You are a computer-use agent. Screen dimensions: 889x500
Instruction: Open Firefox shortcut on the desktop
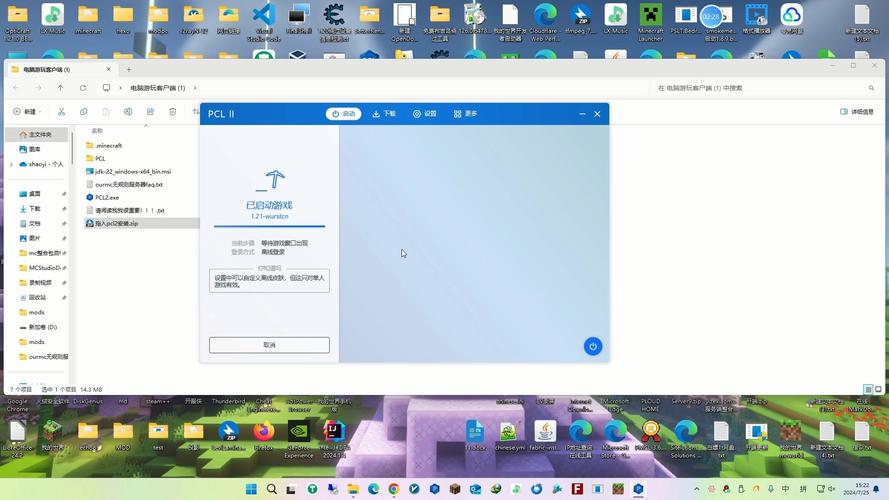pos(264,436)
